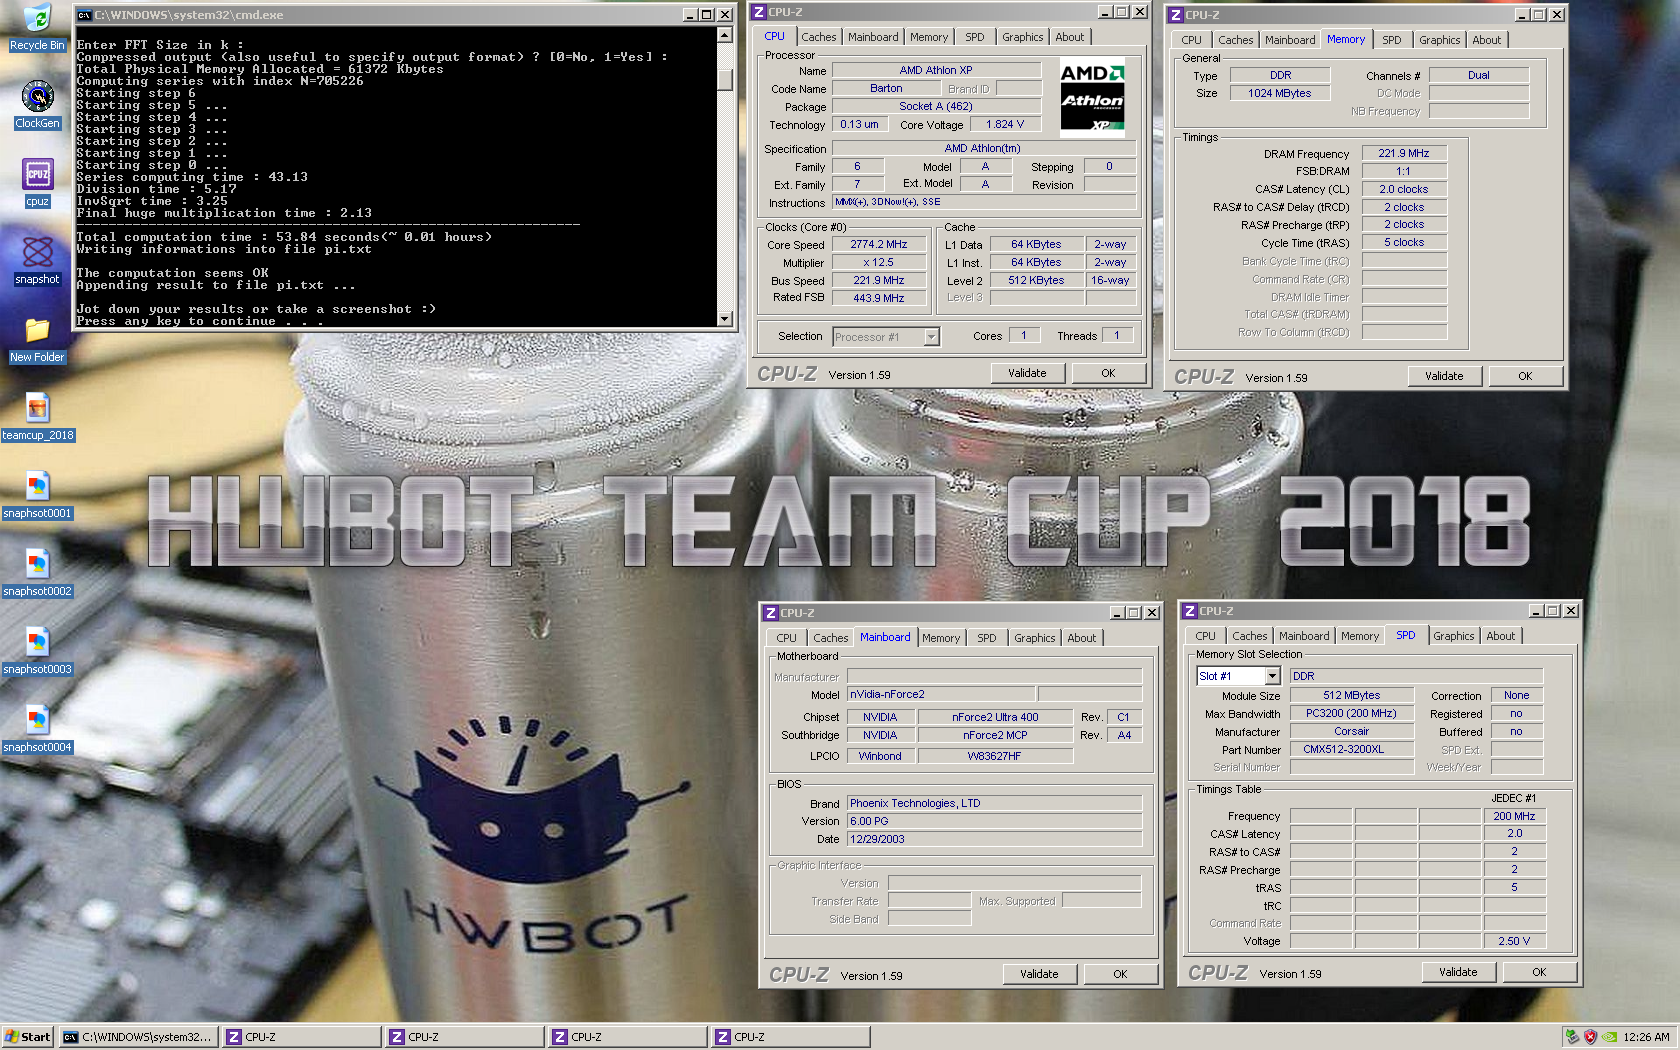Open the Recycle Bin desktop icon
This screenshot has height=1050, width=1680.
[x=37, y=18]
